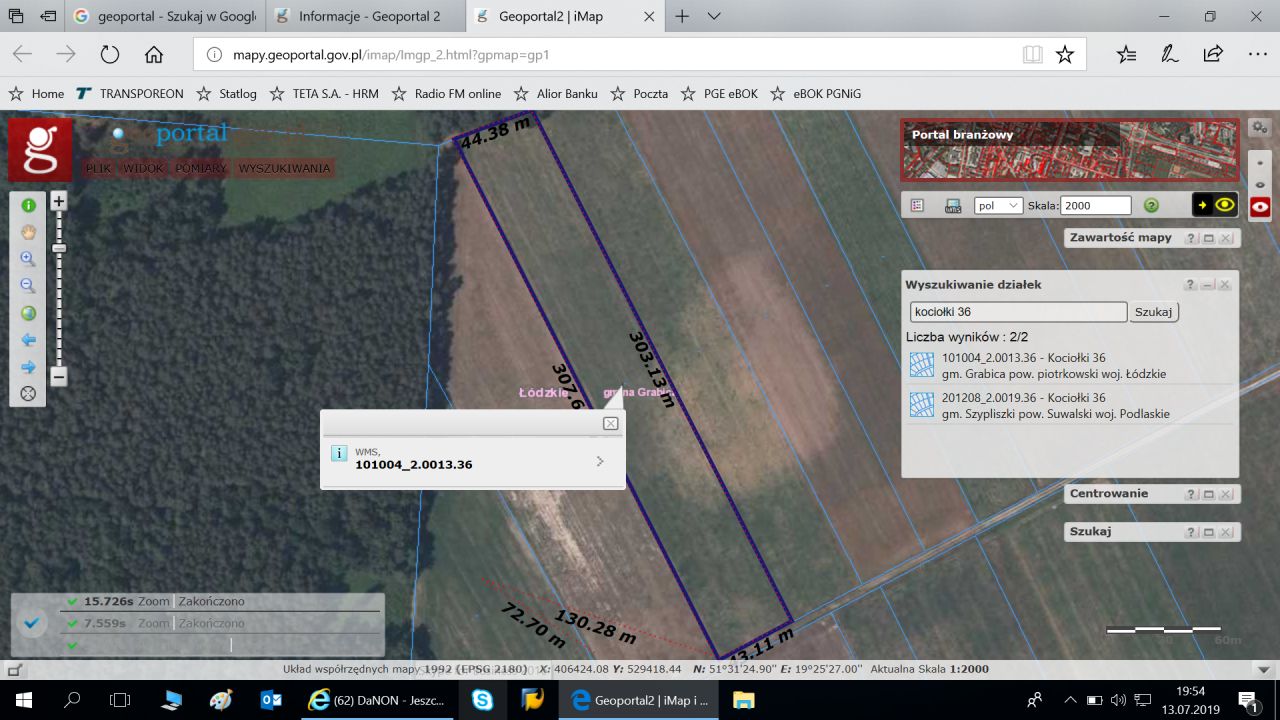Click plus button on zoom slider
Viewport: 1280px width, 720px height.
pos(59,201)
